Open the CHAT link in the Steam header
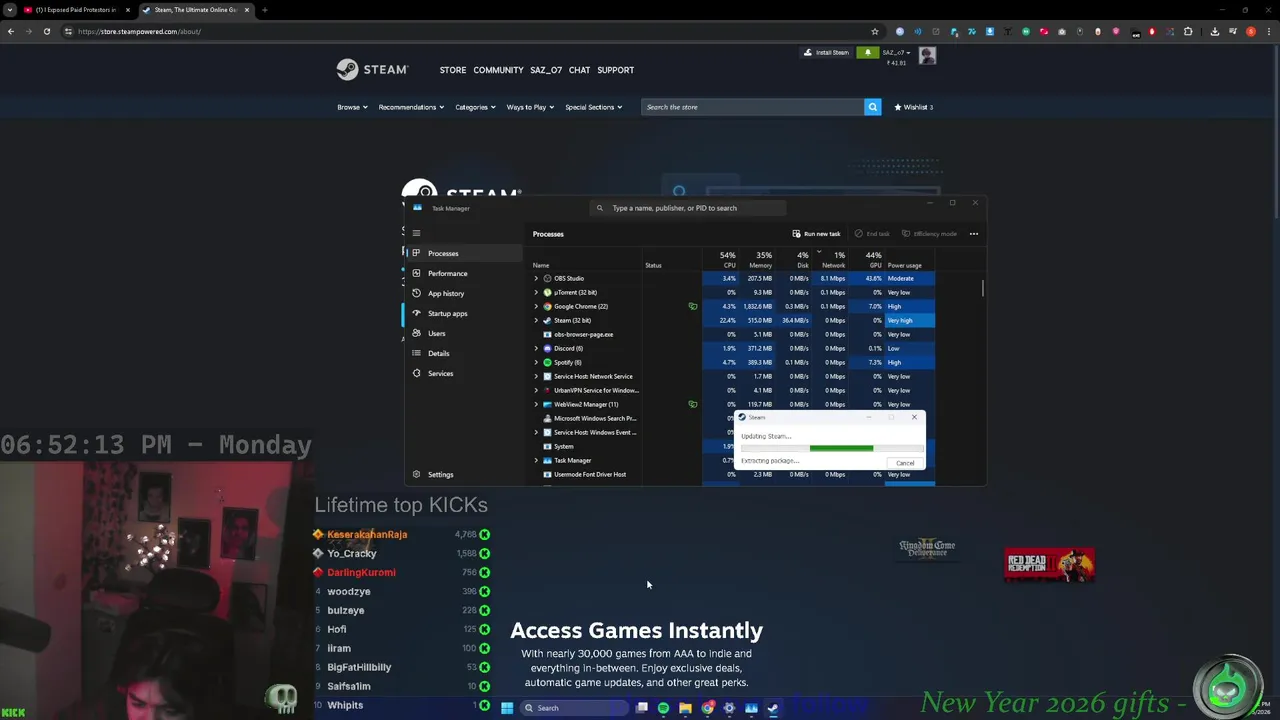Viewport: 1280px width, 720px height. pos(579,70)
